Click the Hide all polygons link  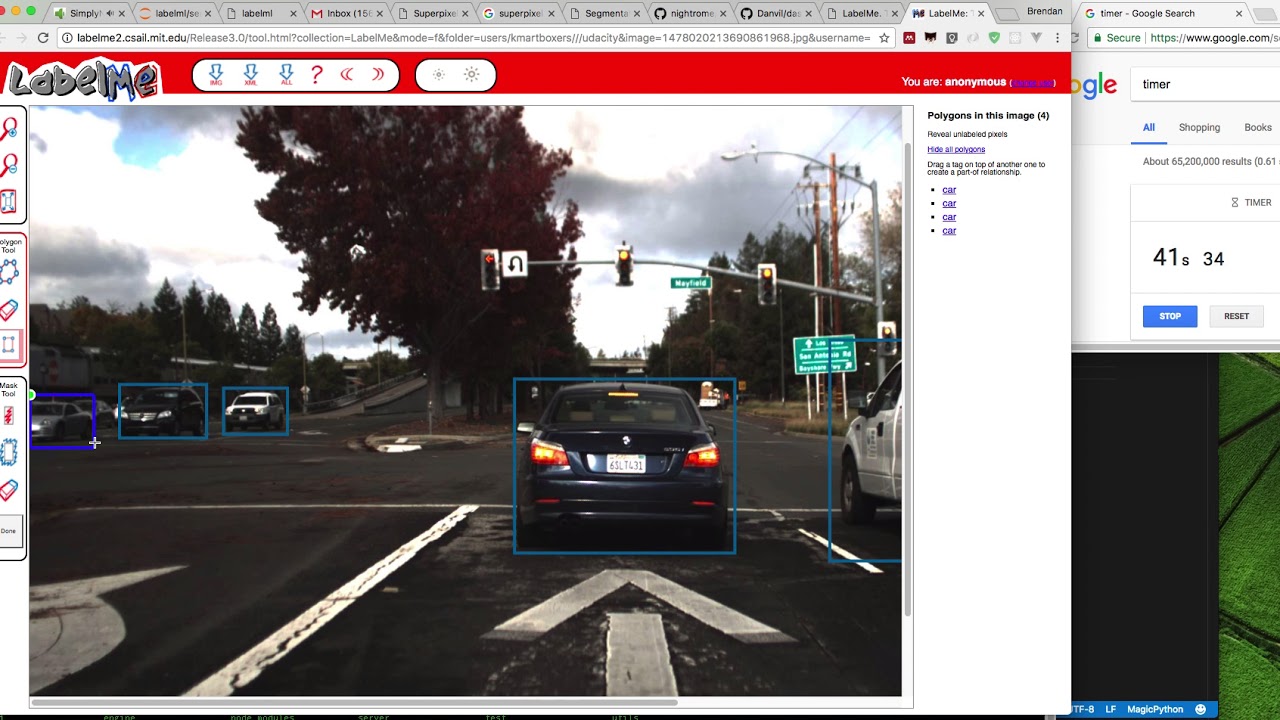[956, 150]
